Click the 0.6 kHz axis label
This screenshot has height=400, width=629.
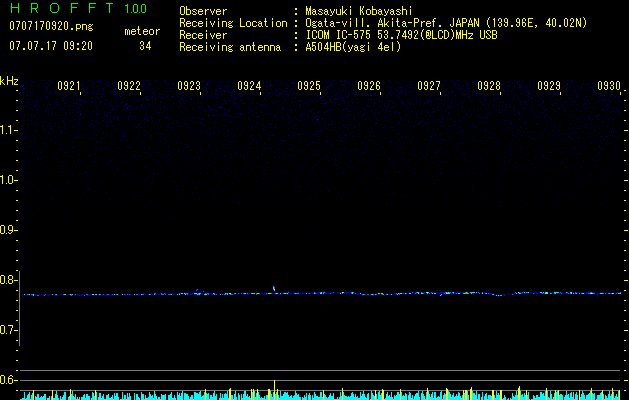(8, 380)
